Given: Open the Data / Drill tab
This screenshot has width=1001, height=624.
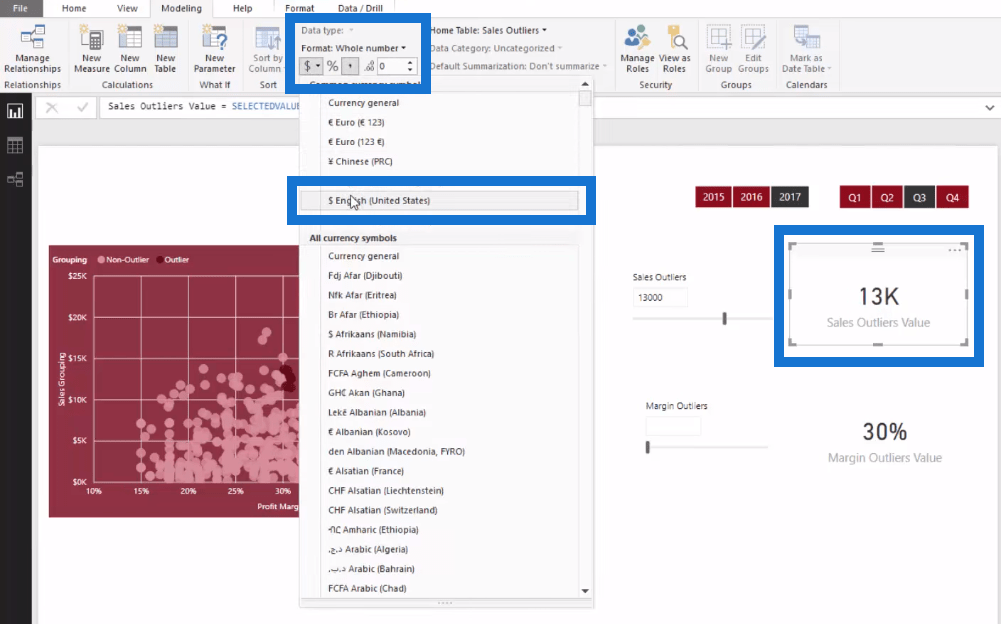Looking at the screenshot, I should pos(360,8).
